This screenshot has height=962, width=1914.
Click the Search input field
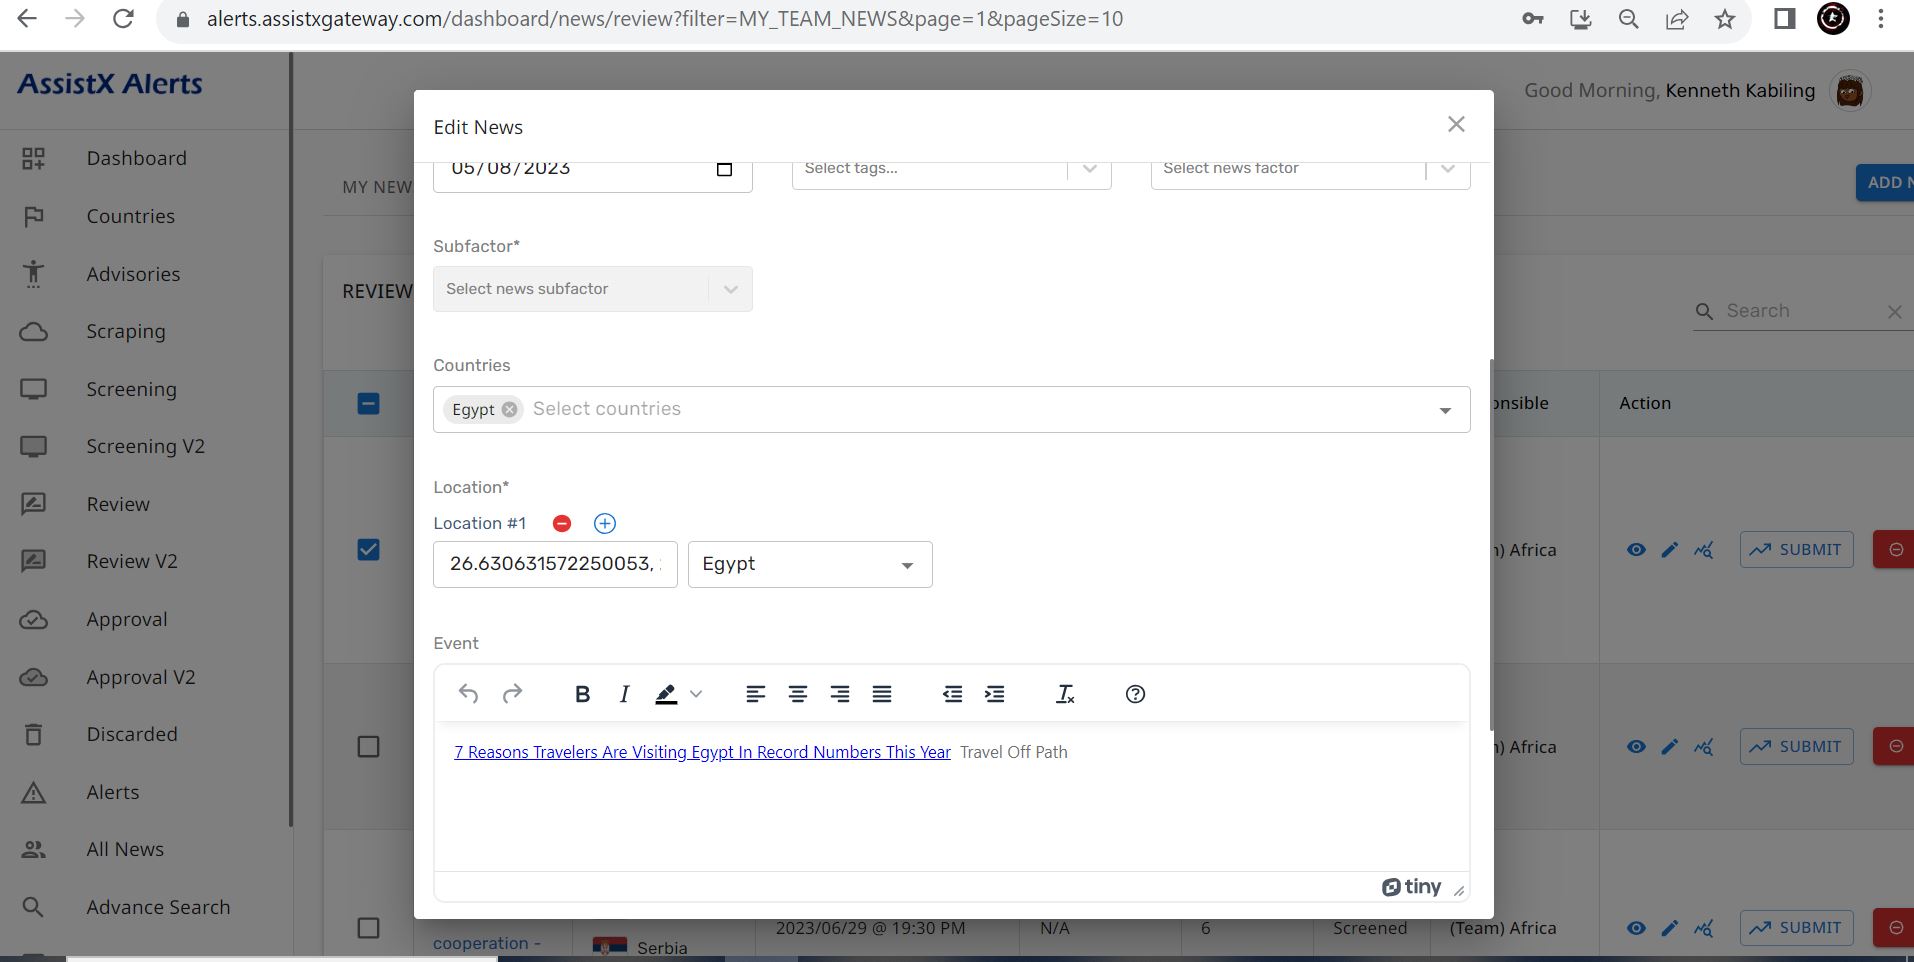pos(1800,311)
